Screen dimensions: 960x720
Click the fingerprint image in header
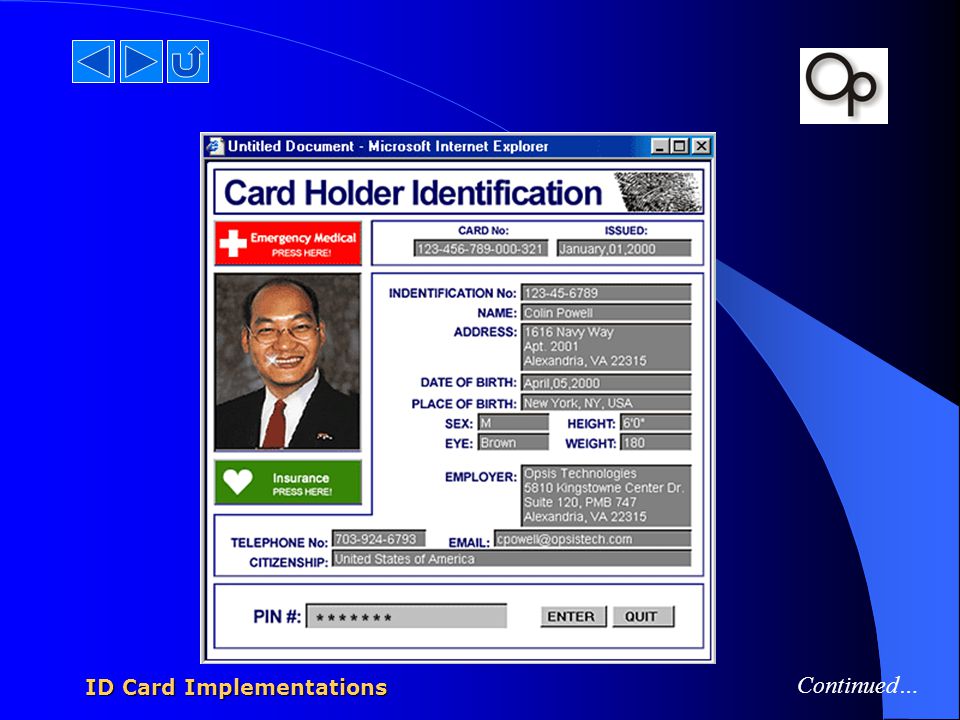pyautogui.click(x=658, y=192)
